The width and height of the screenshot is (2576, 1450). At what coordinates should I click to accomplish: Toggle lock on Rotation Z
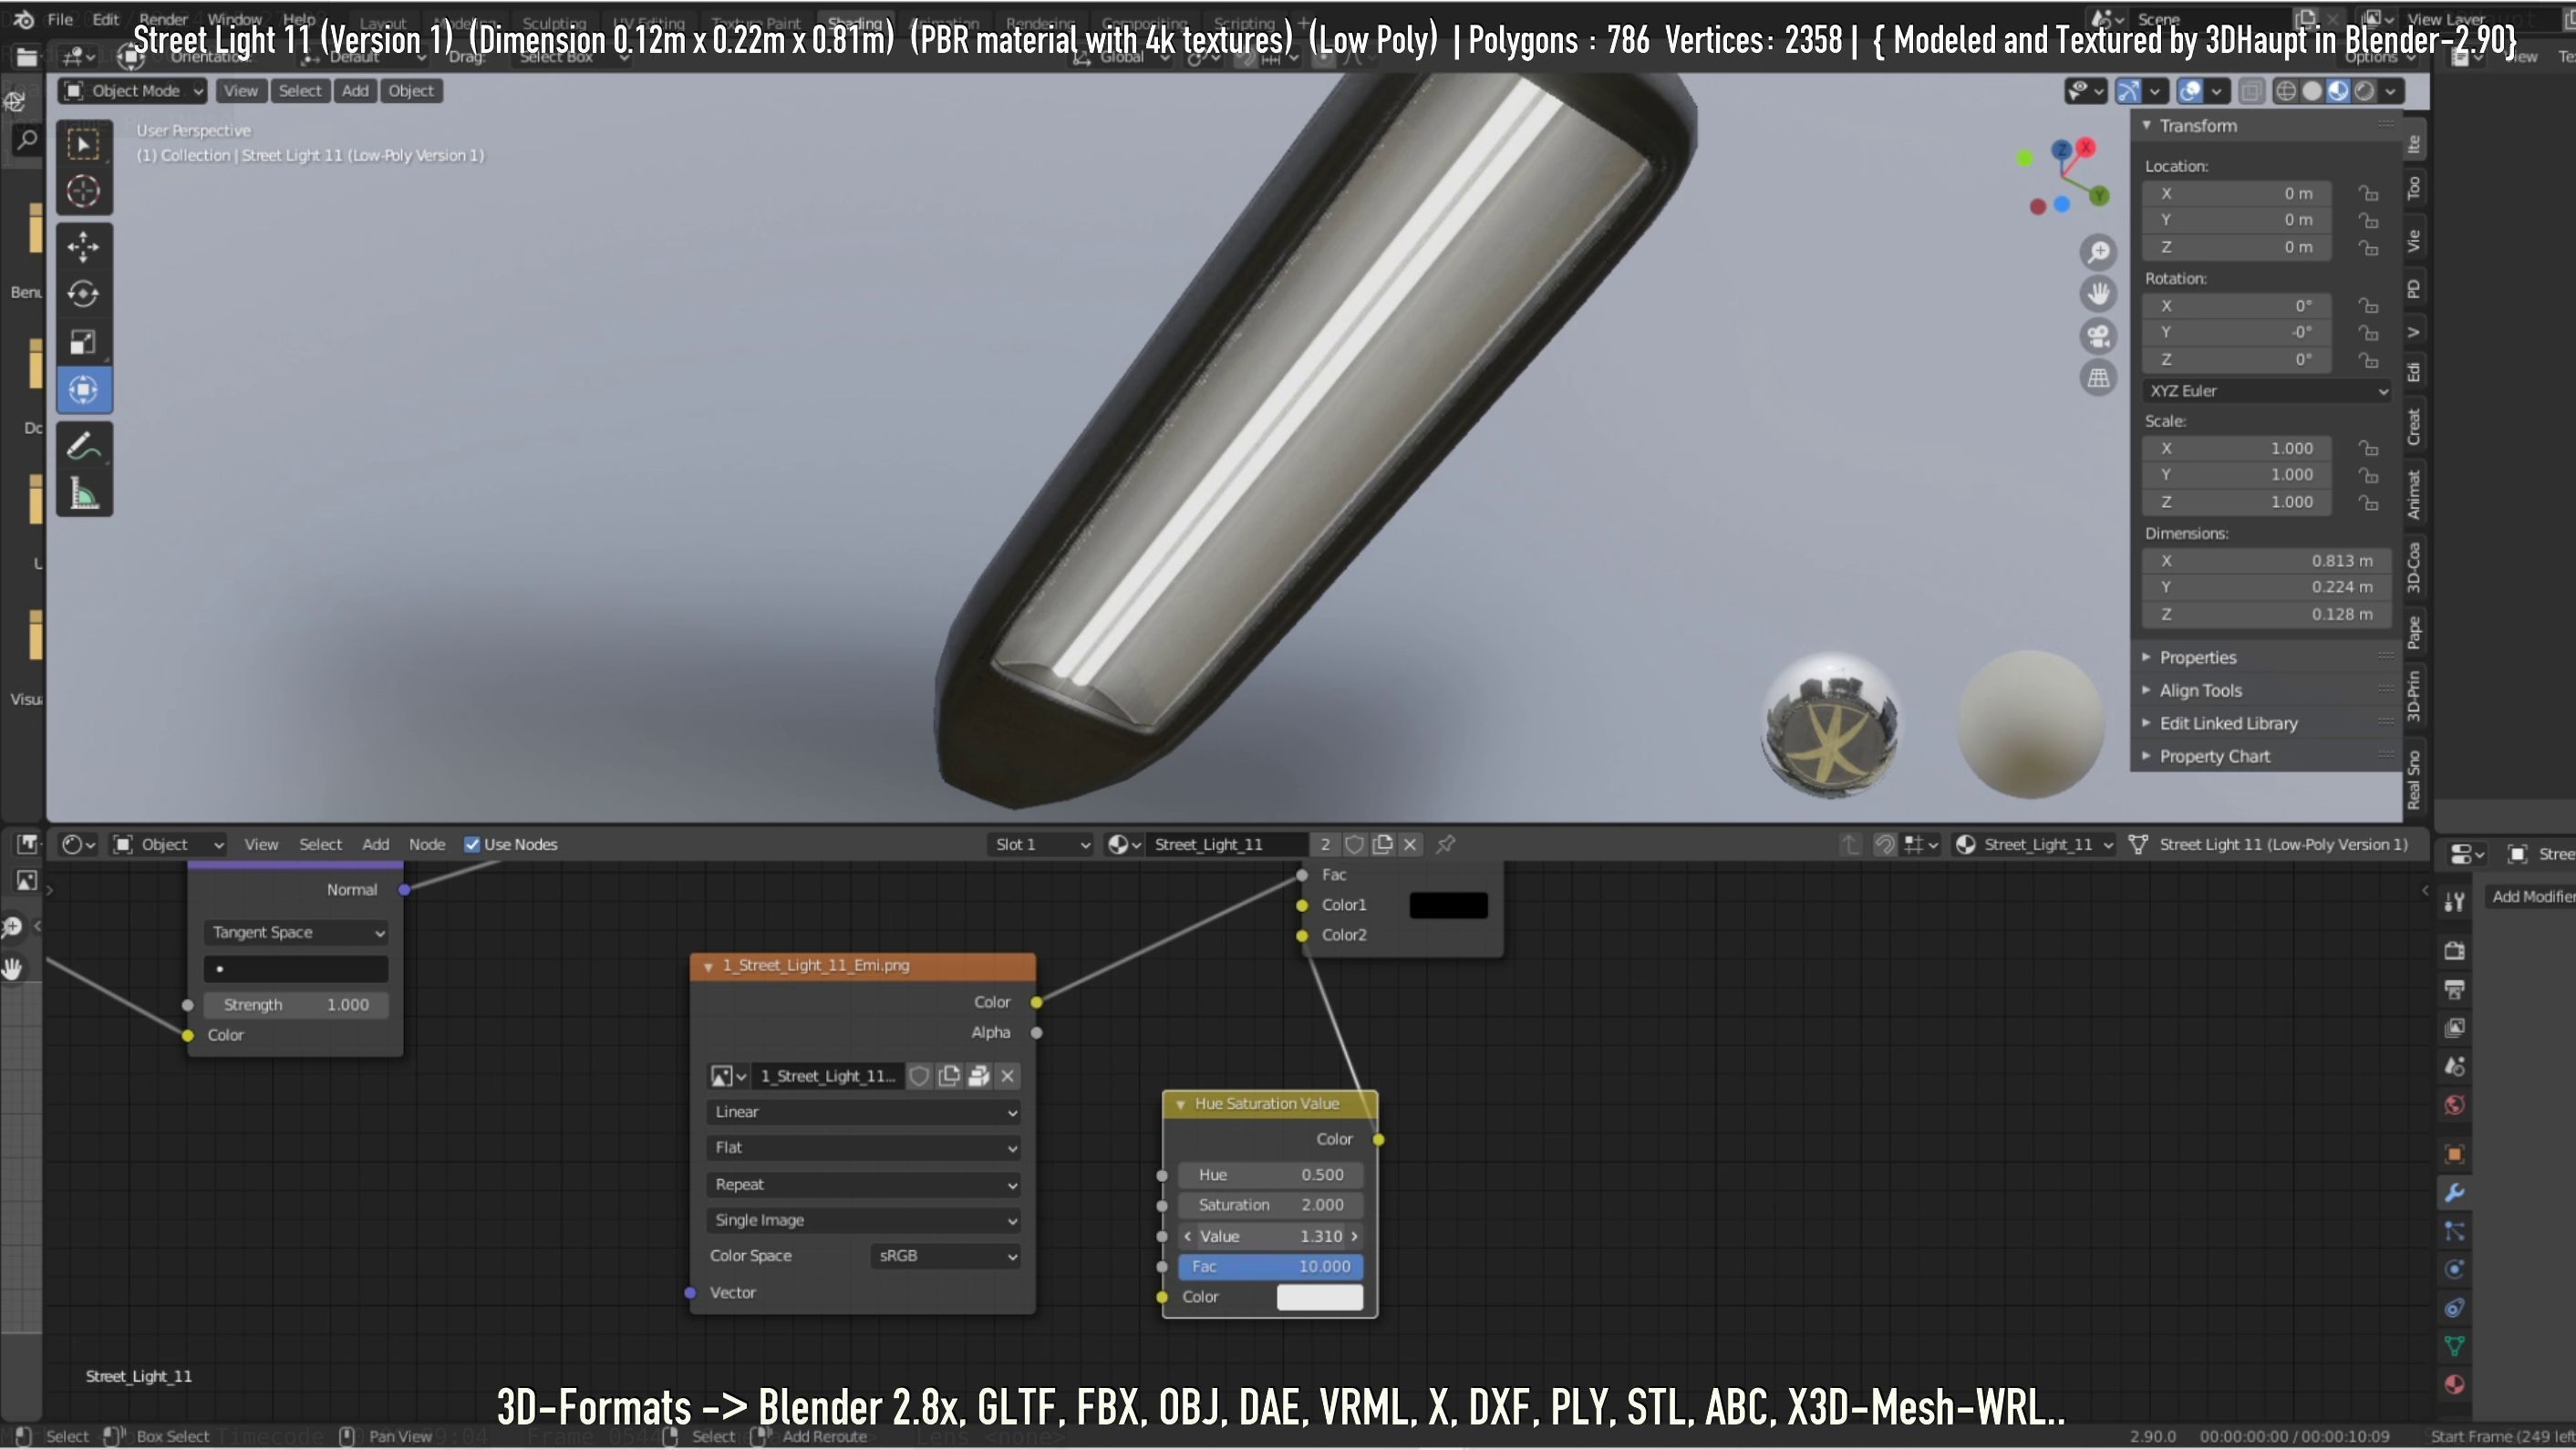[2368, 359]
